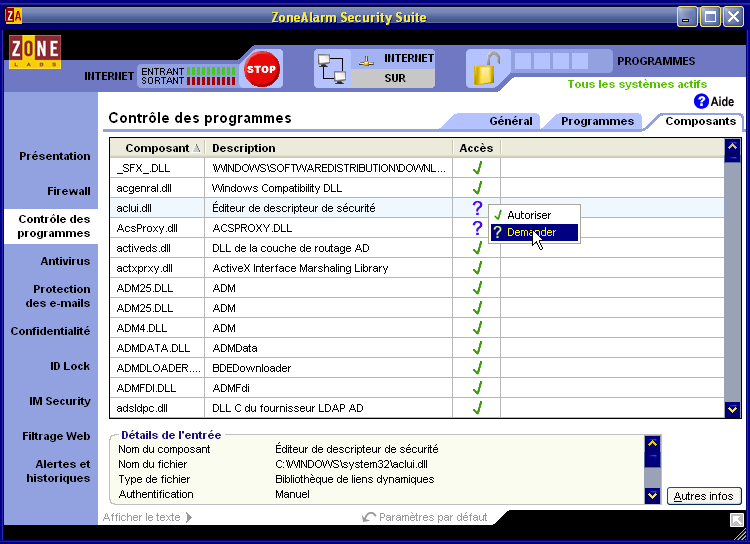Click access checkmark for actxprxy.dll
This screenshot has height=544, width=750.
477,268
